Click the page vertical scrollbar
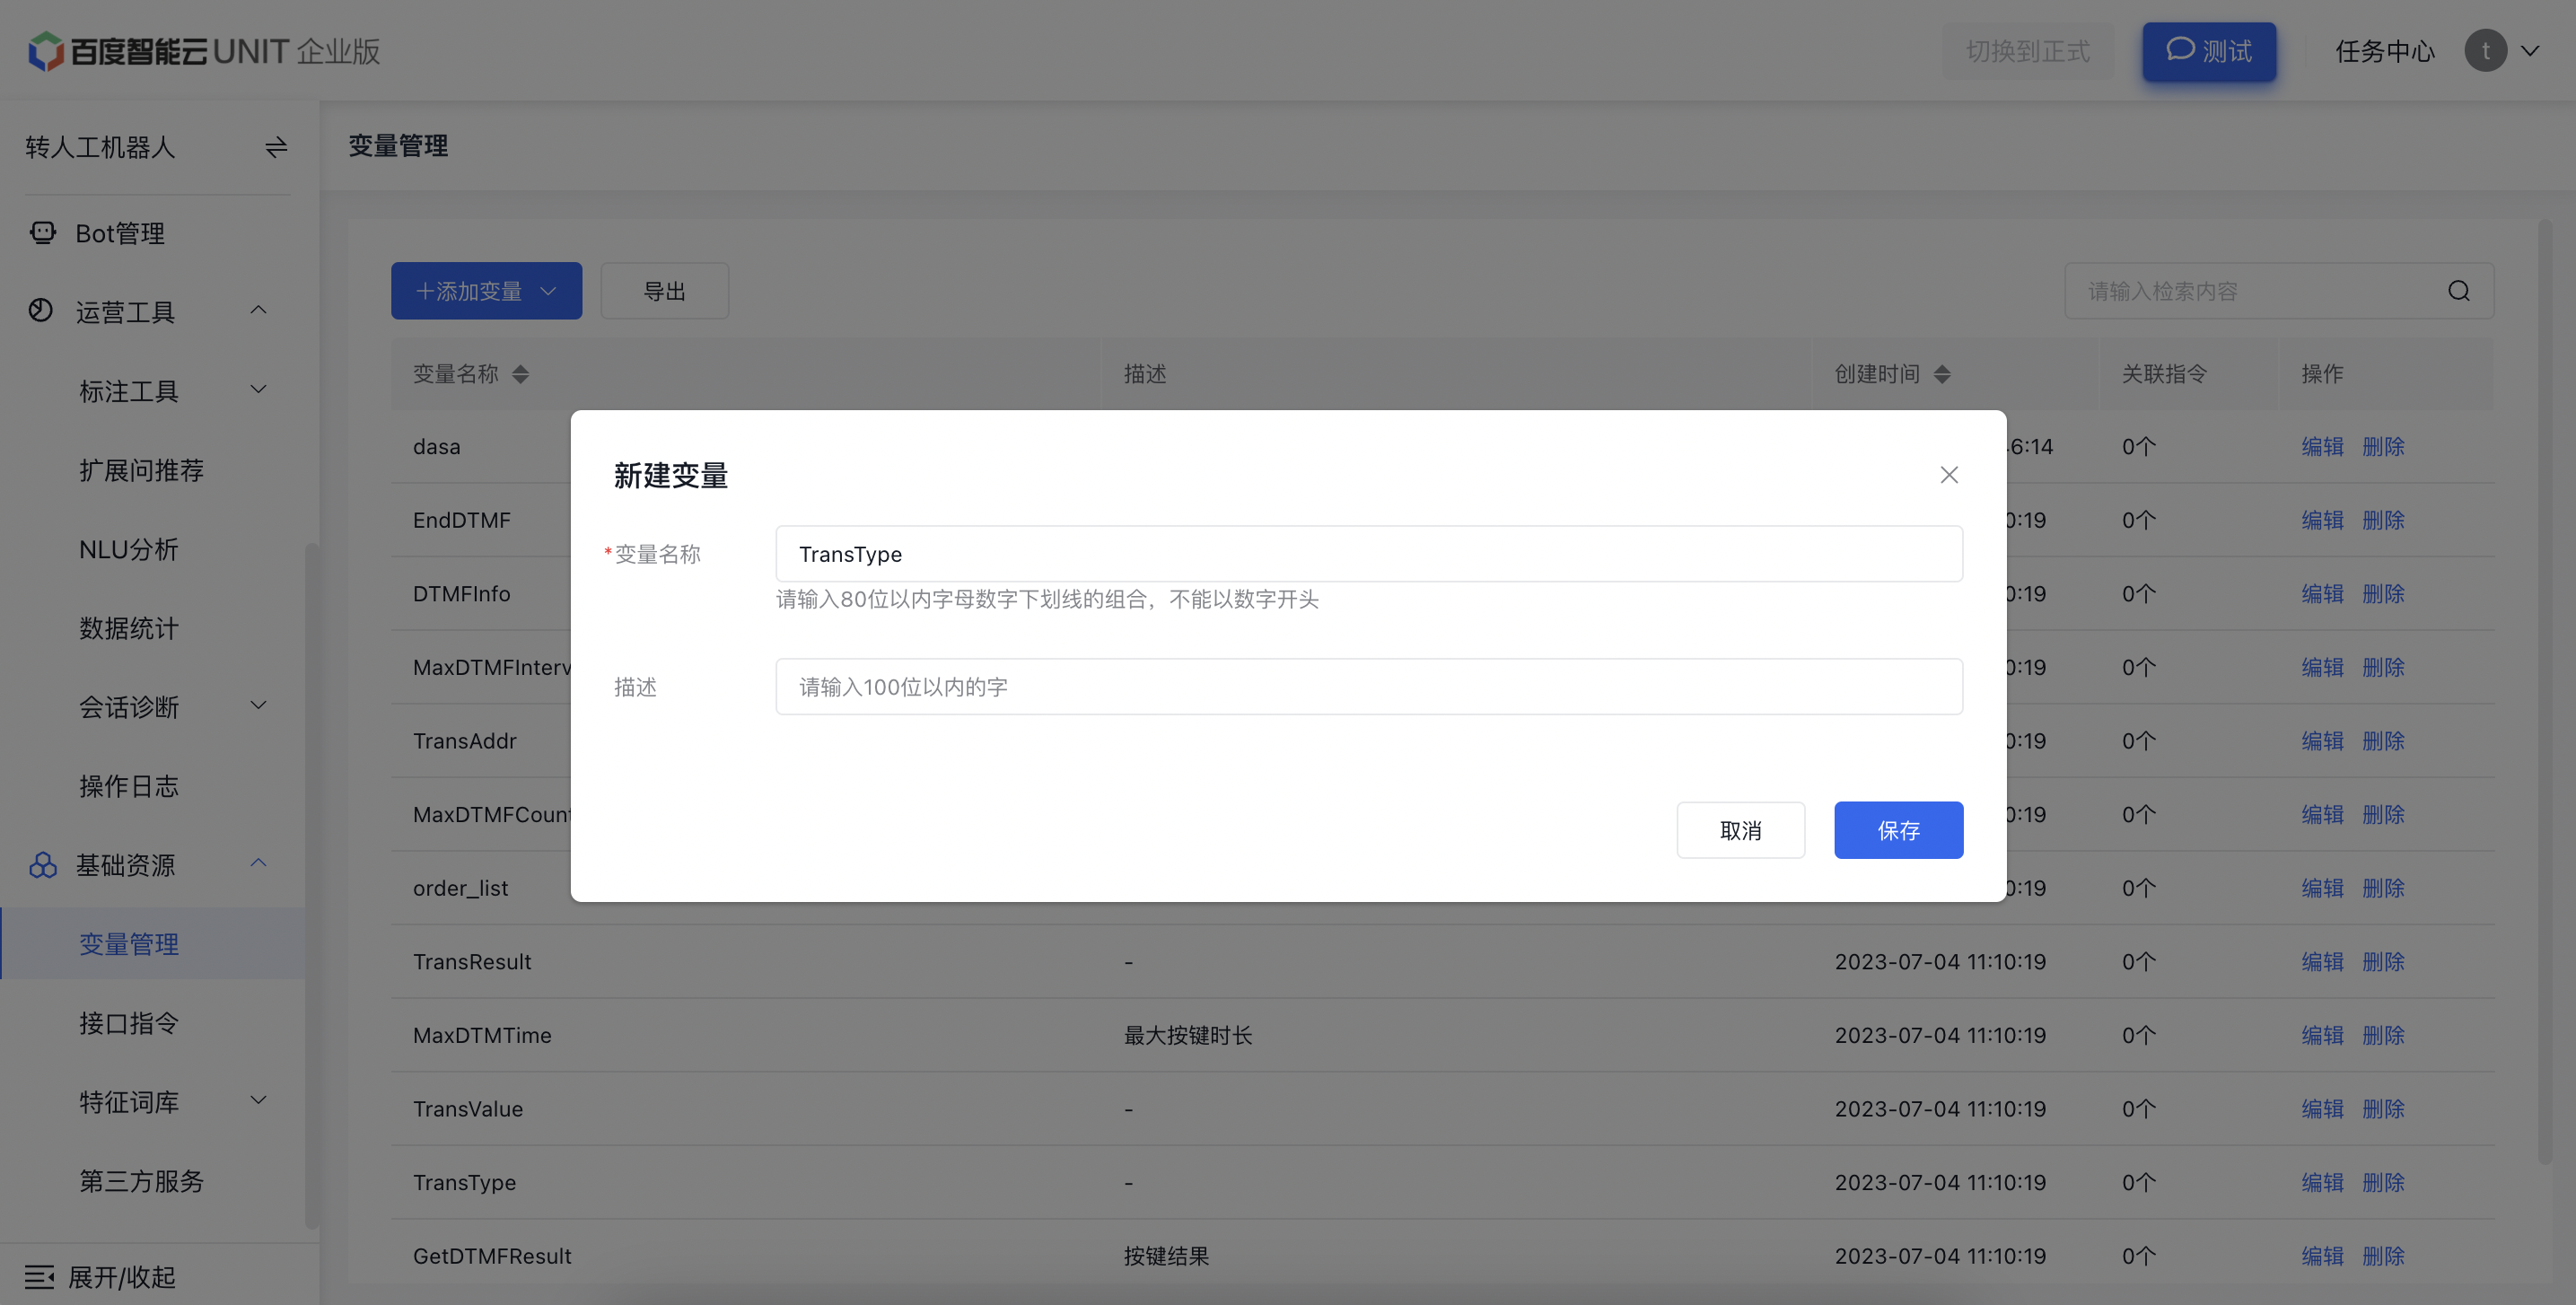 pos(2545,693)
